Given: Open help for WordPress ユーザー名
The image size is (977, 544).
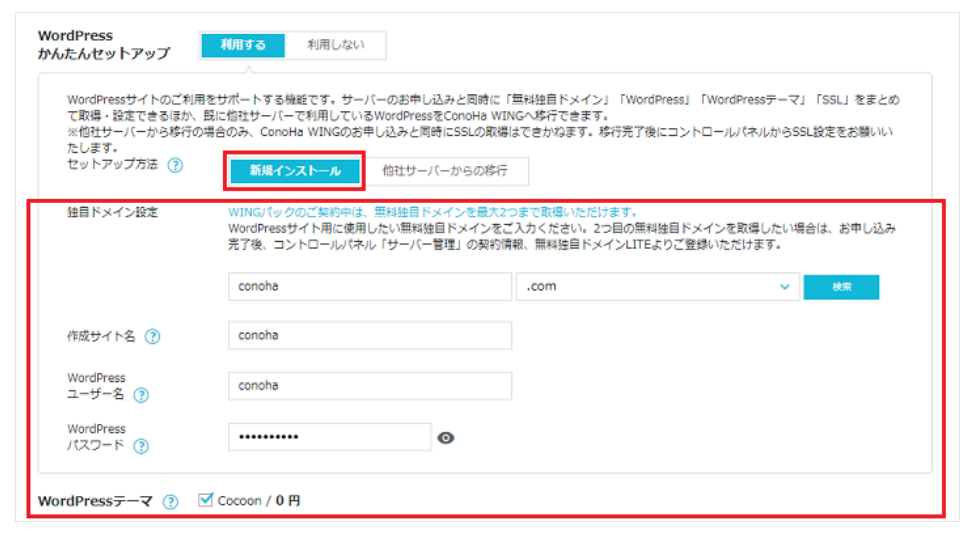Looking at the screenshot, I should tap(141, 395).
